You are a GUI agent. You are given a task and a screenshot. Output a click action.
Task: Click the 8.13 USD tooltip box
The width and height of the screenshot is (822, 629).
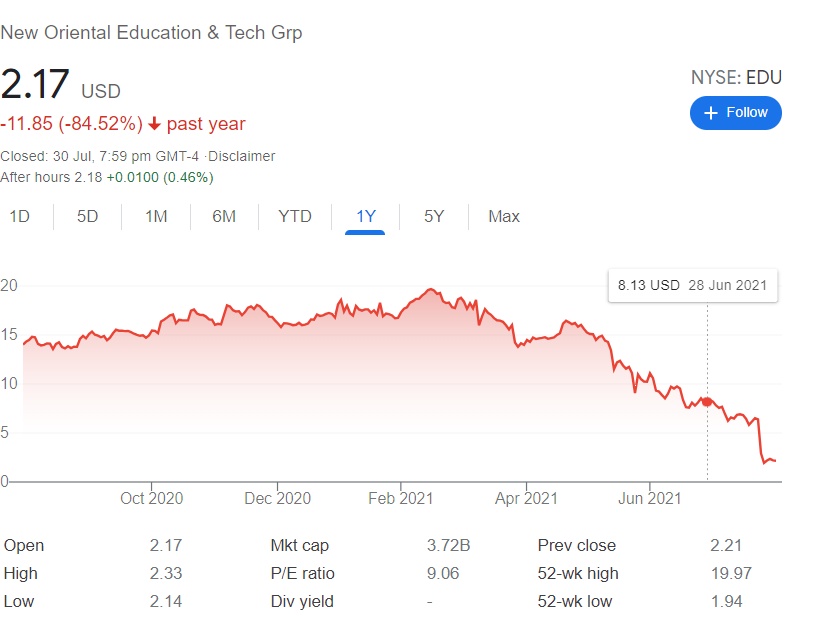point(692,285)
